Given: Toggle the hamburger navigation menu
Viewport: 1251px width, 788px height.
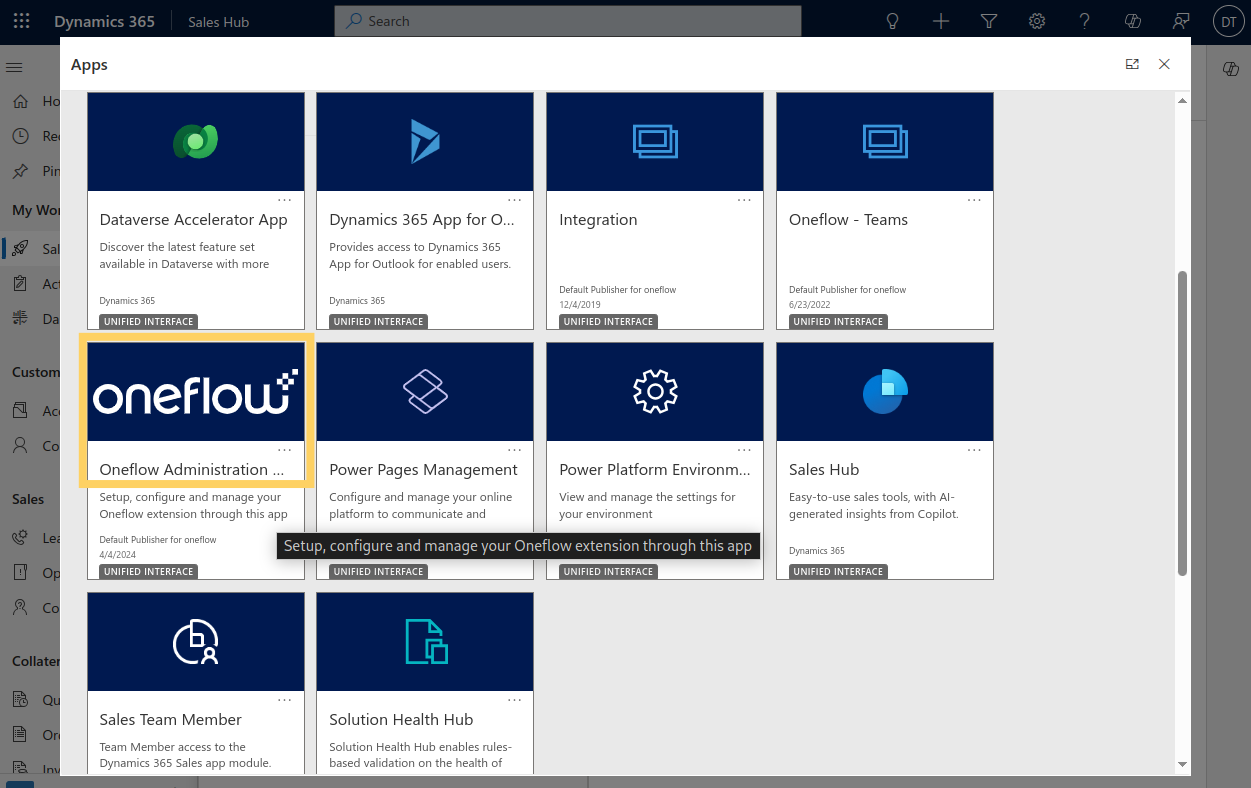Looking at the screenshot, I should pos(14,67).
